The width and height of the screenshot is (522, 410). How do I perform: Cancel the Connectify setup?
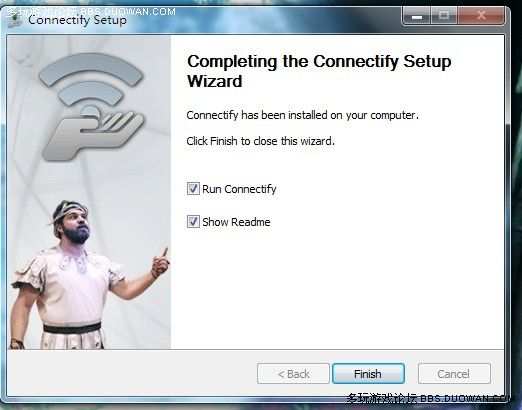(x=454, y=374)
